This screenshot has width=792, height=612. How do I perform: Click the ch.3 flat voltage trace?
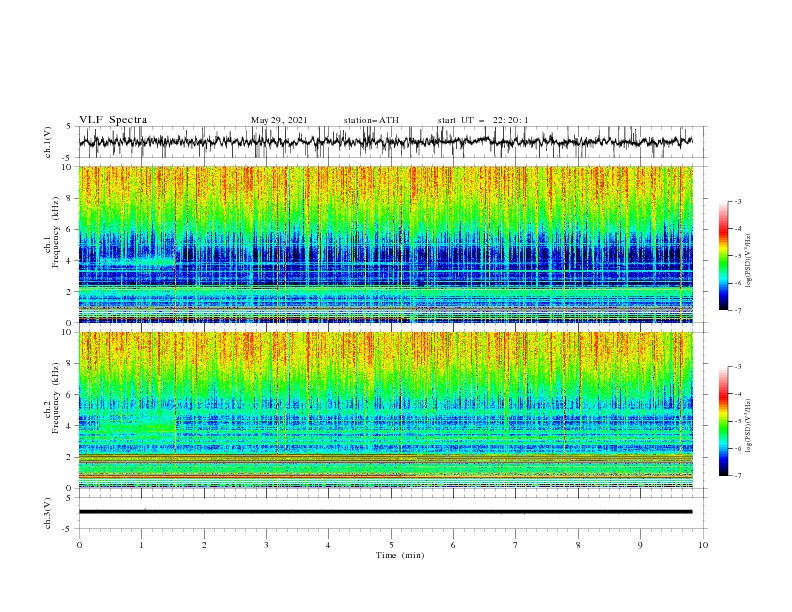[385, 512]
